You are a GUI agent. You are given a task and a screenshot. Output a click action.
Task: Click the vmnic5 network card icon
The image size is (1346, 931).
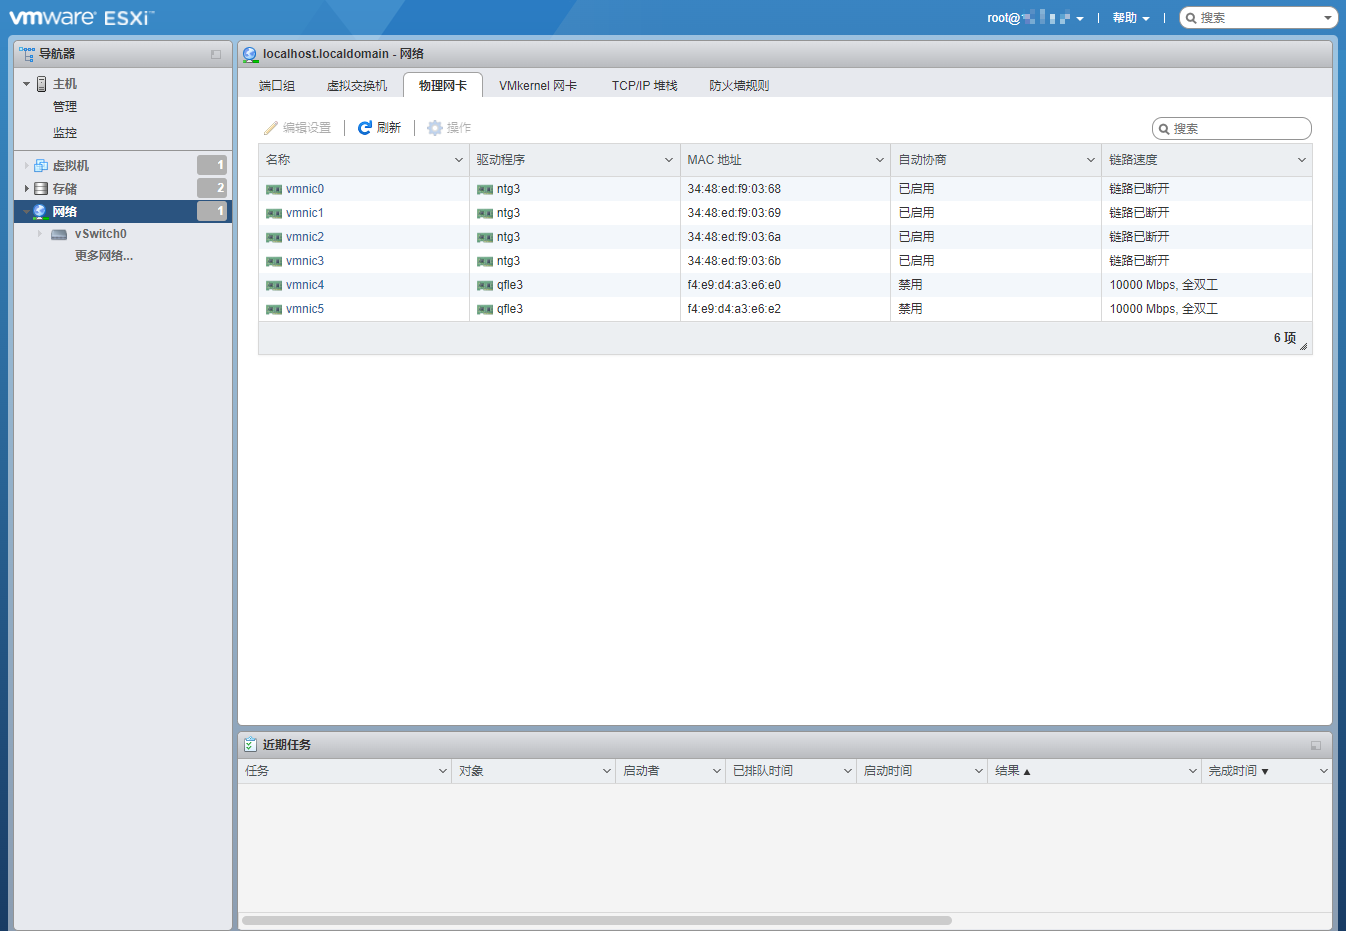(274, 309)
